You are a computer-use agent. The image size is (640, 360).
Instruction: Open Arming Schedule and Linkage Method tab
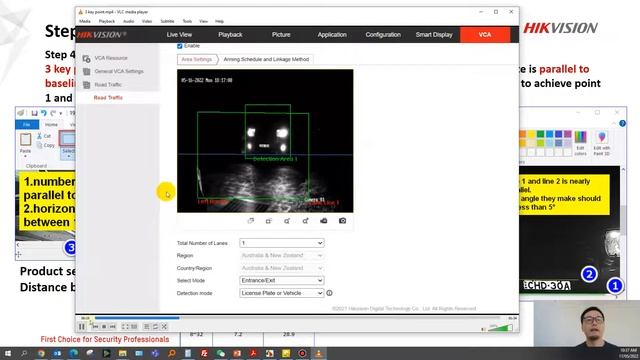point(266,59)
